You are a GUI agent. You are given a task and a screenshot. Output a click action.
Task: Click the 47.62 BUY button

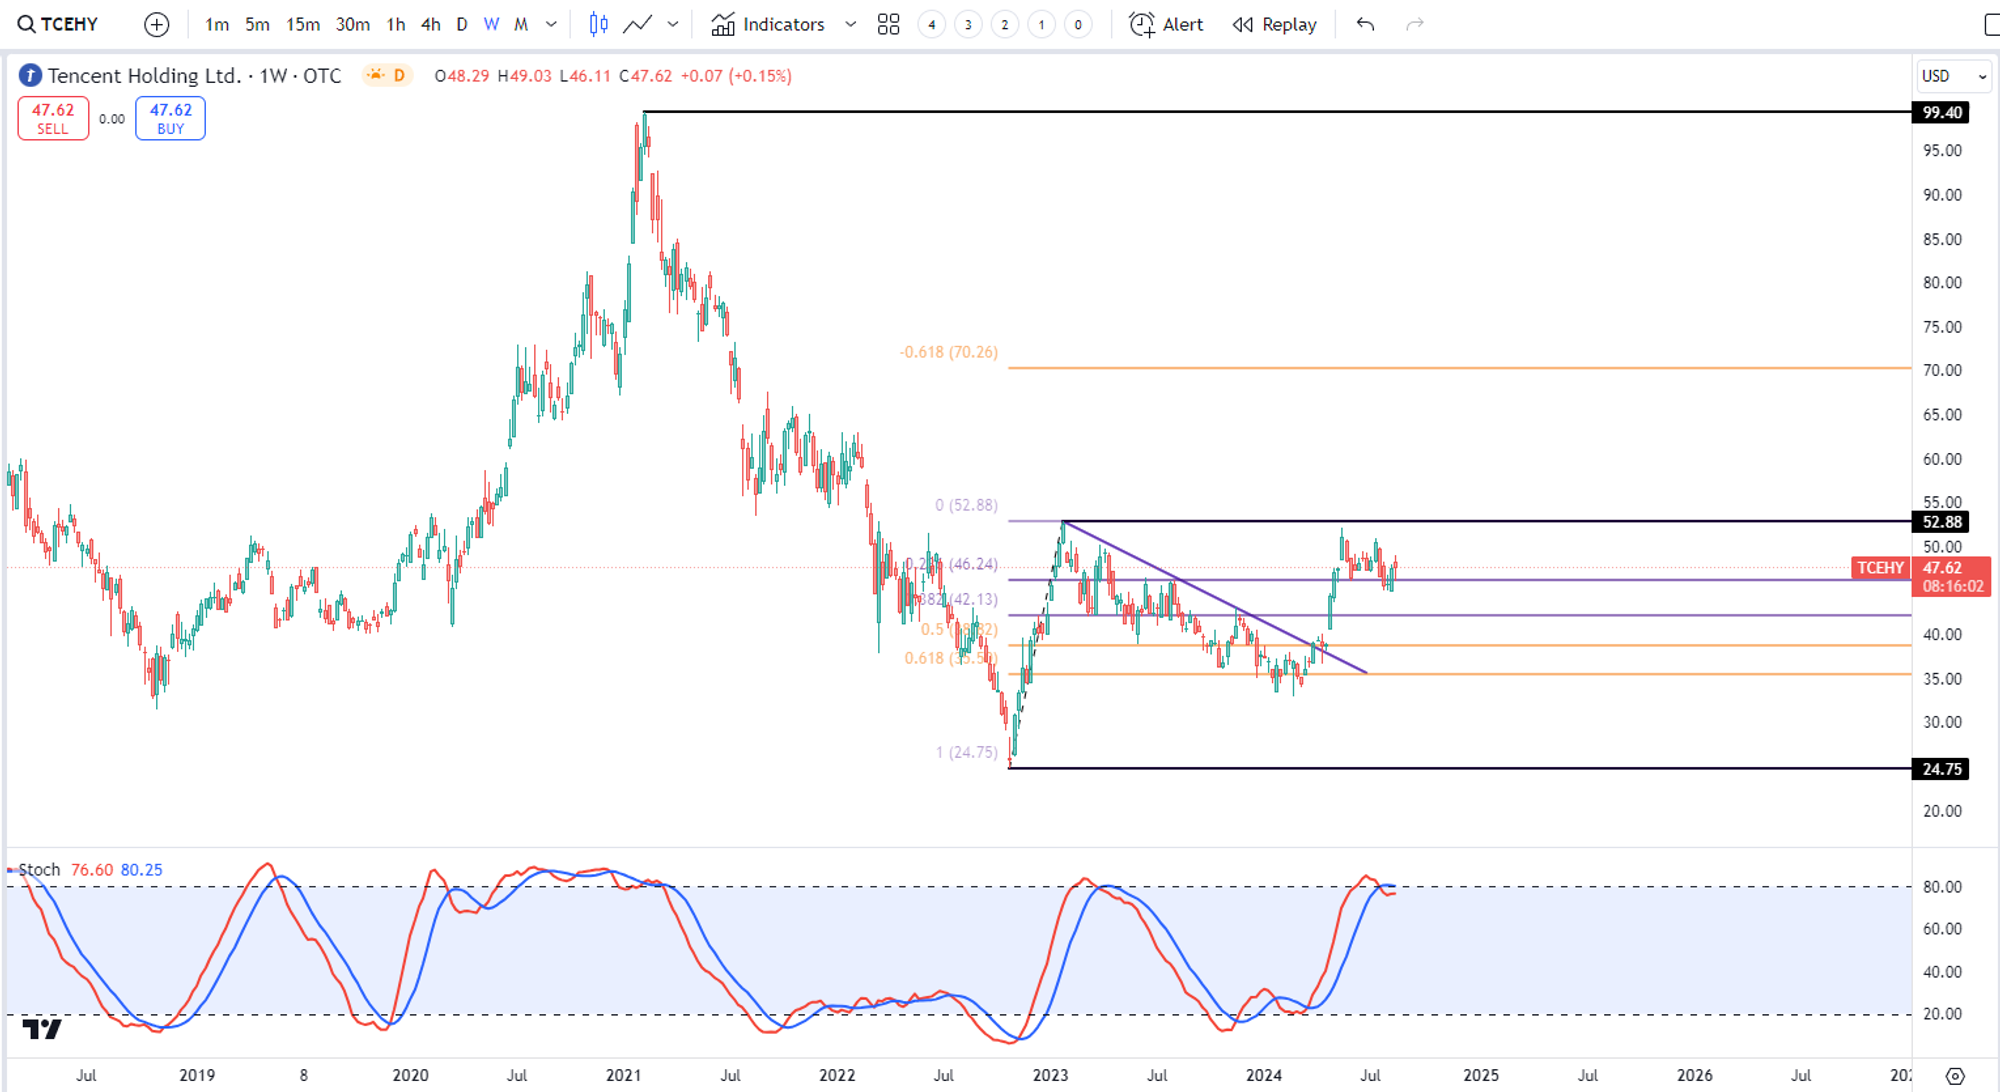pyautogui.click(x=170, y=118)
